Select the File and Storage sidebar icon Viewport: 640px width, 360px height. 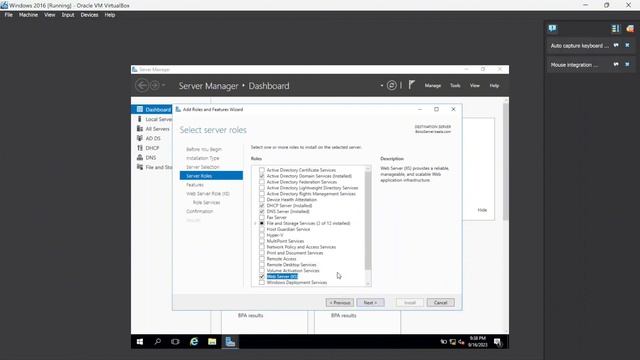pyautogui.click(x=140, y=167)
